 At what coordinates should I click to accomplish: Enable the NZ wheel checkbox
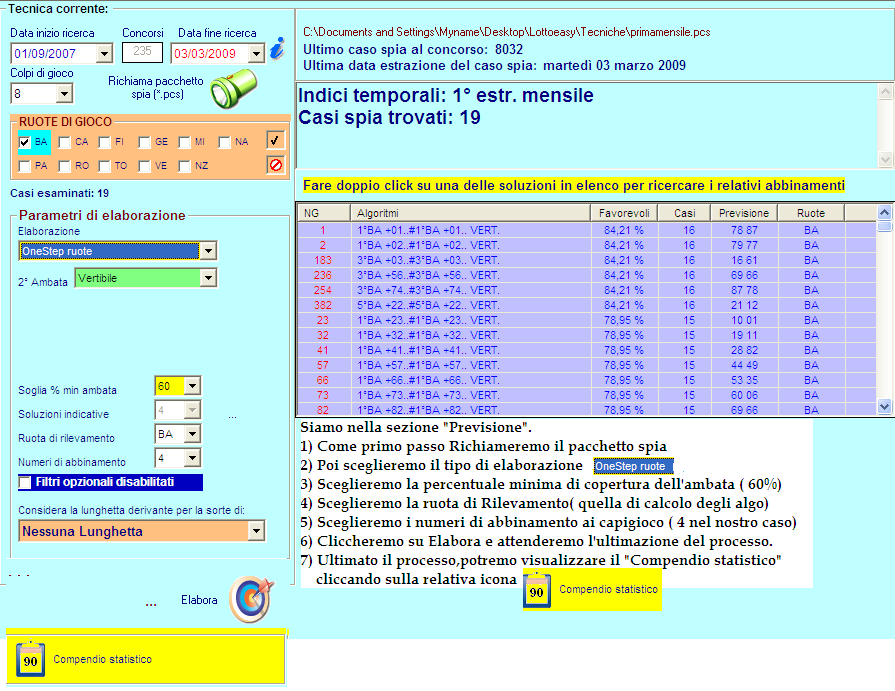coord(184,166)
